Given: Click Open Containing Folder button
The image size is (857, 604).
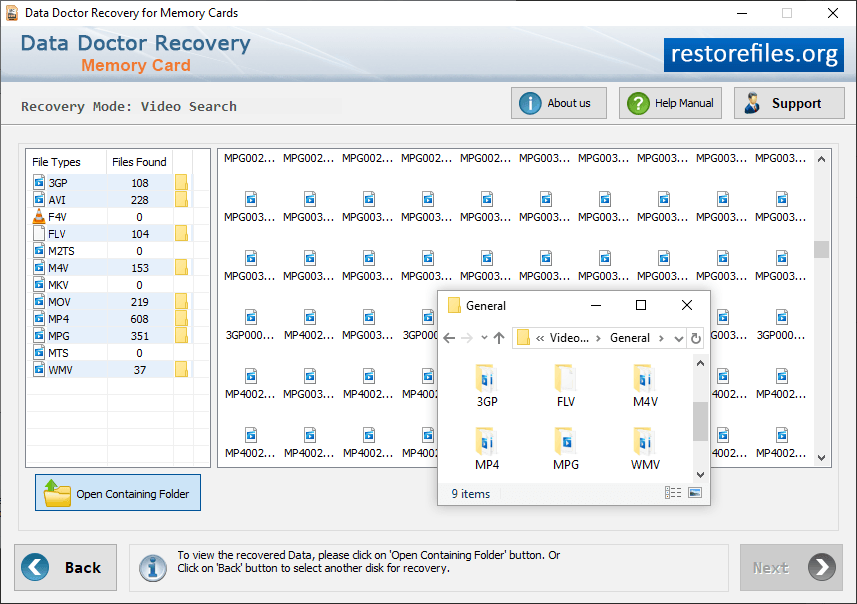Looking at the screenshot, I should pyautogui.click(x=118, y=492).
